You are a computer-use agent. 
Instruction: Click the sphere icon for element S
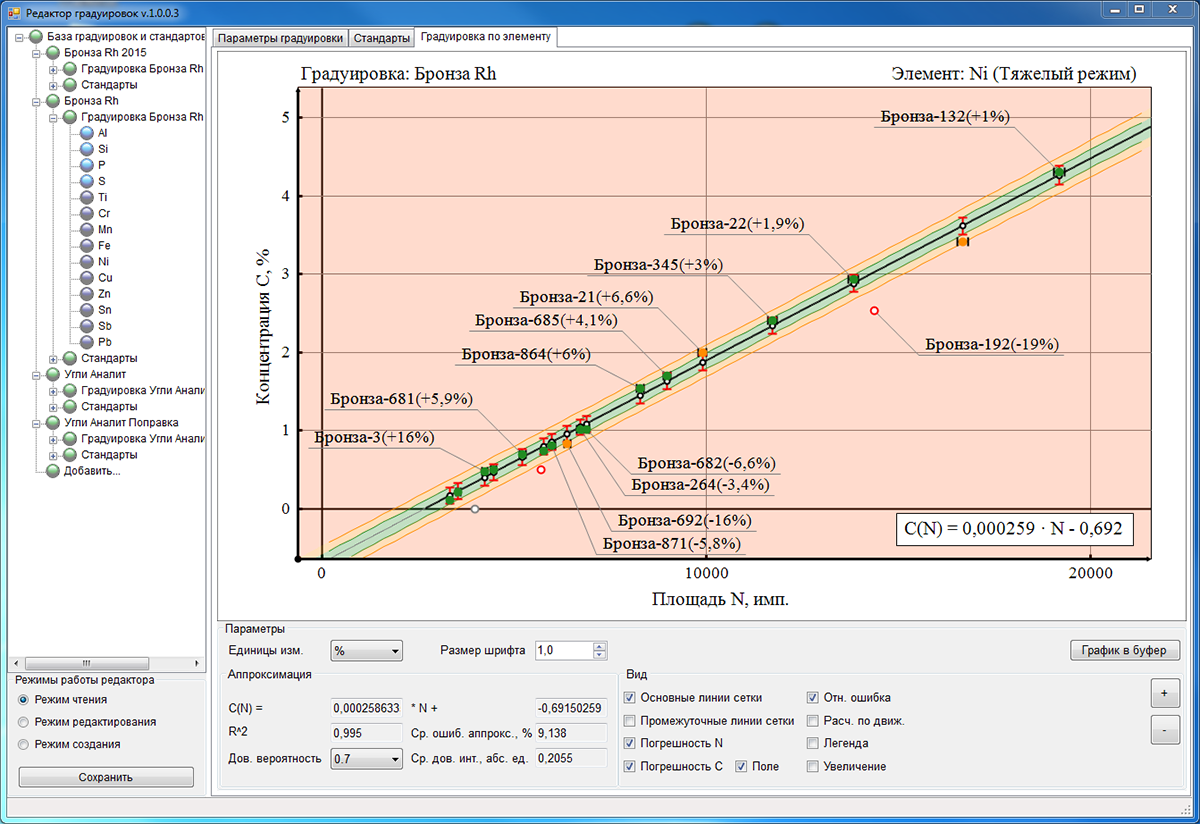(87, 181)
